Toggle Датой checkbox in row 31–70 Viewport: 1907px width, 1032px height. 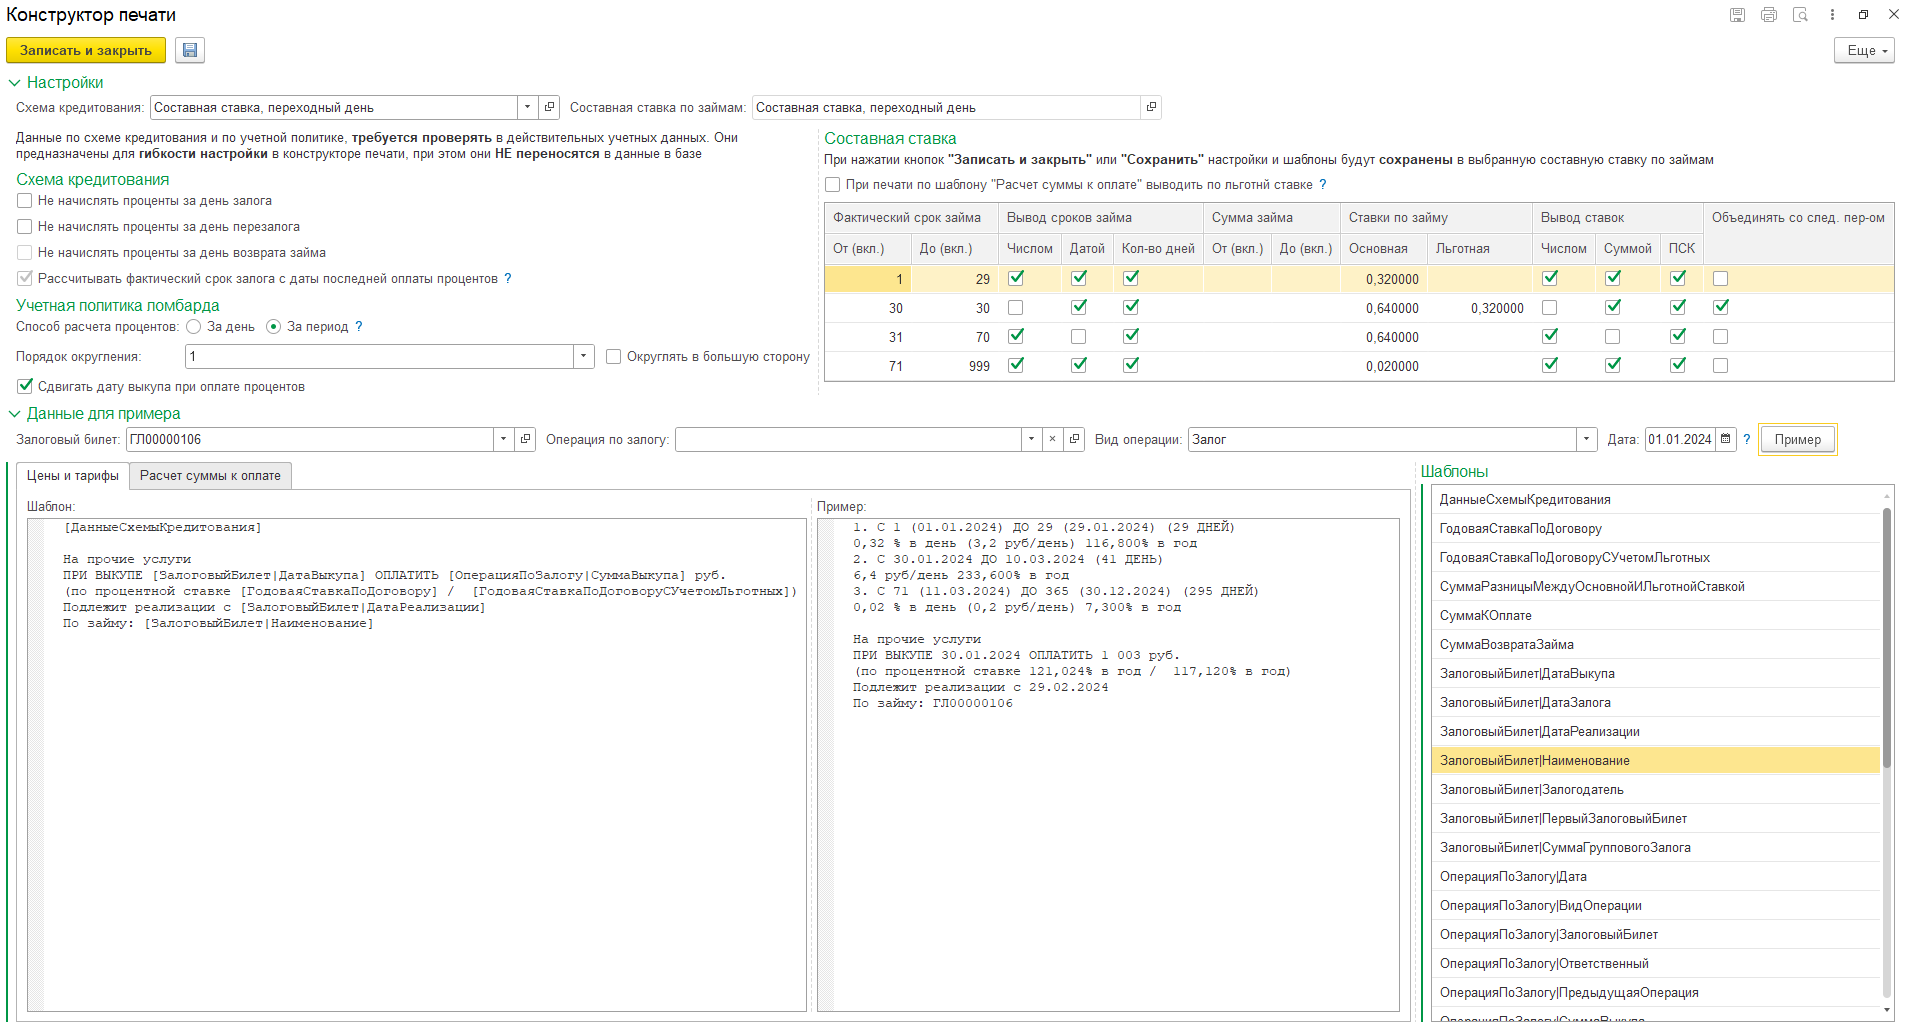1078,337
